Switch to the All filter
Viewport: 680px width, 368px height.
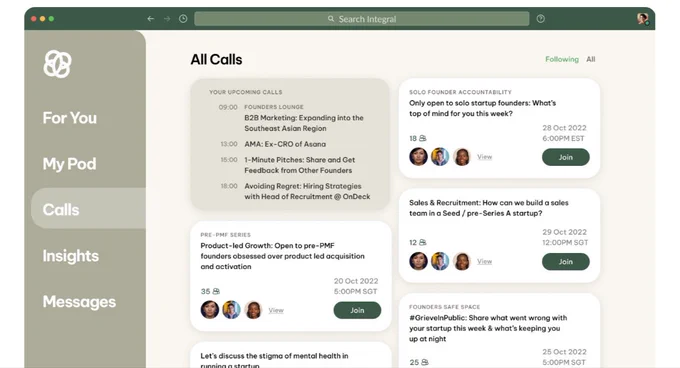[x=591, y=59]
